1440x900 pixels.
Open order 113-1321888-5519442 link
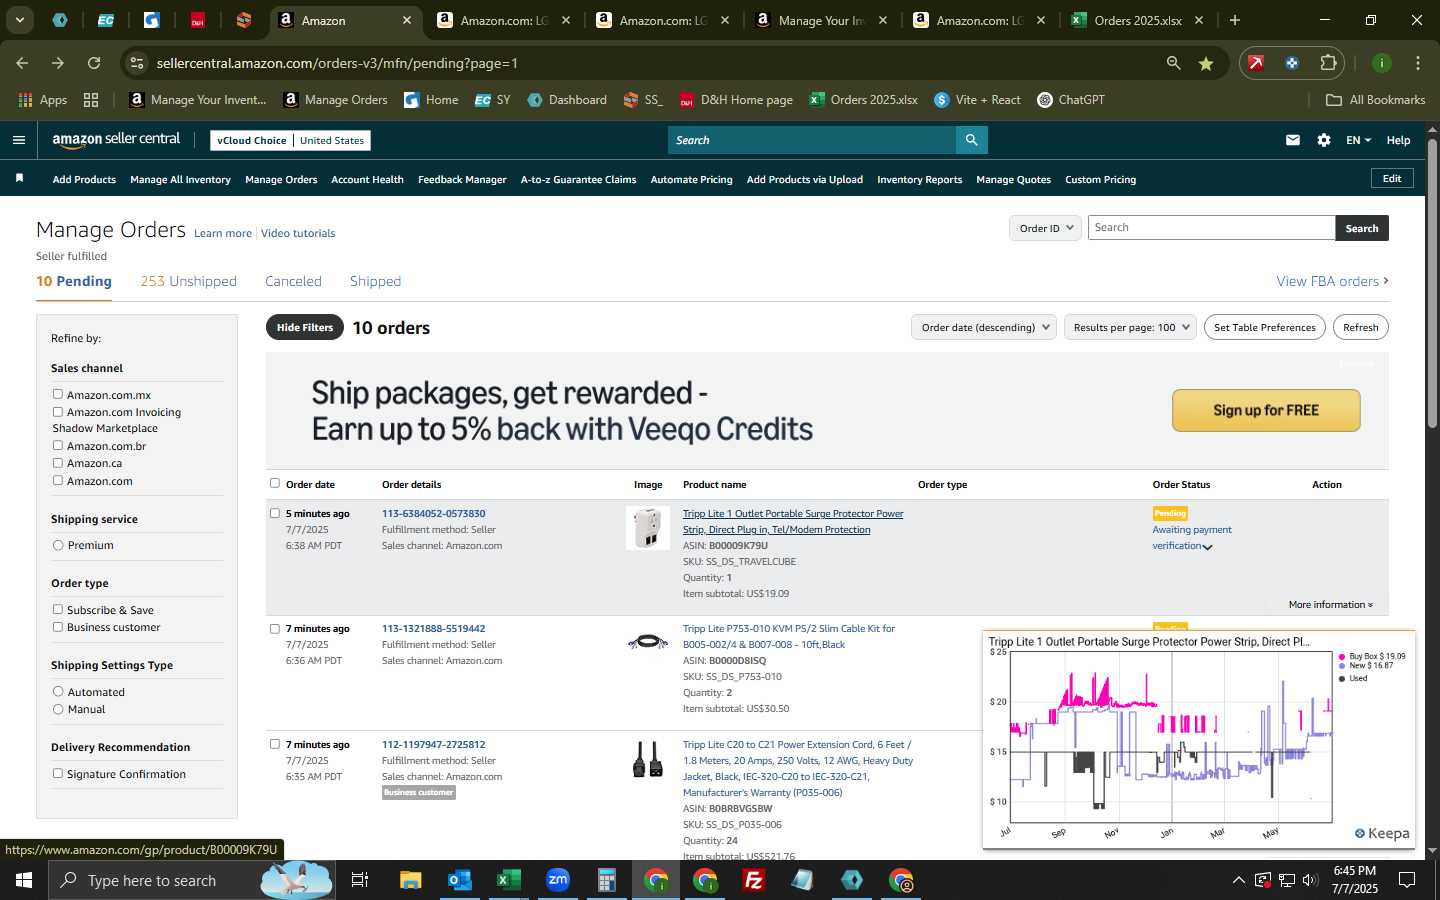pos(433,628)
